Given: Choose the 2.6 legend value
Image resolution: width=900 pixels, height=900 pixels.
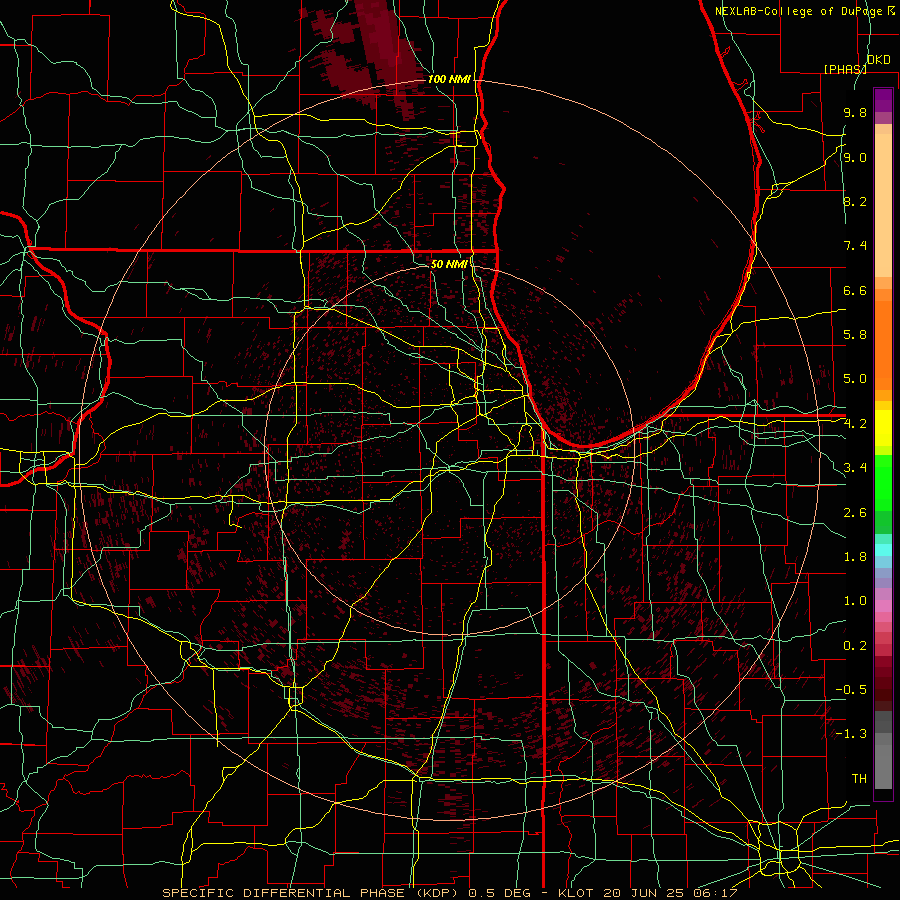Looking at the screenshot, I should coord(855,513).
